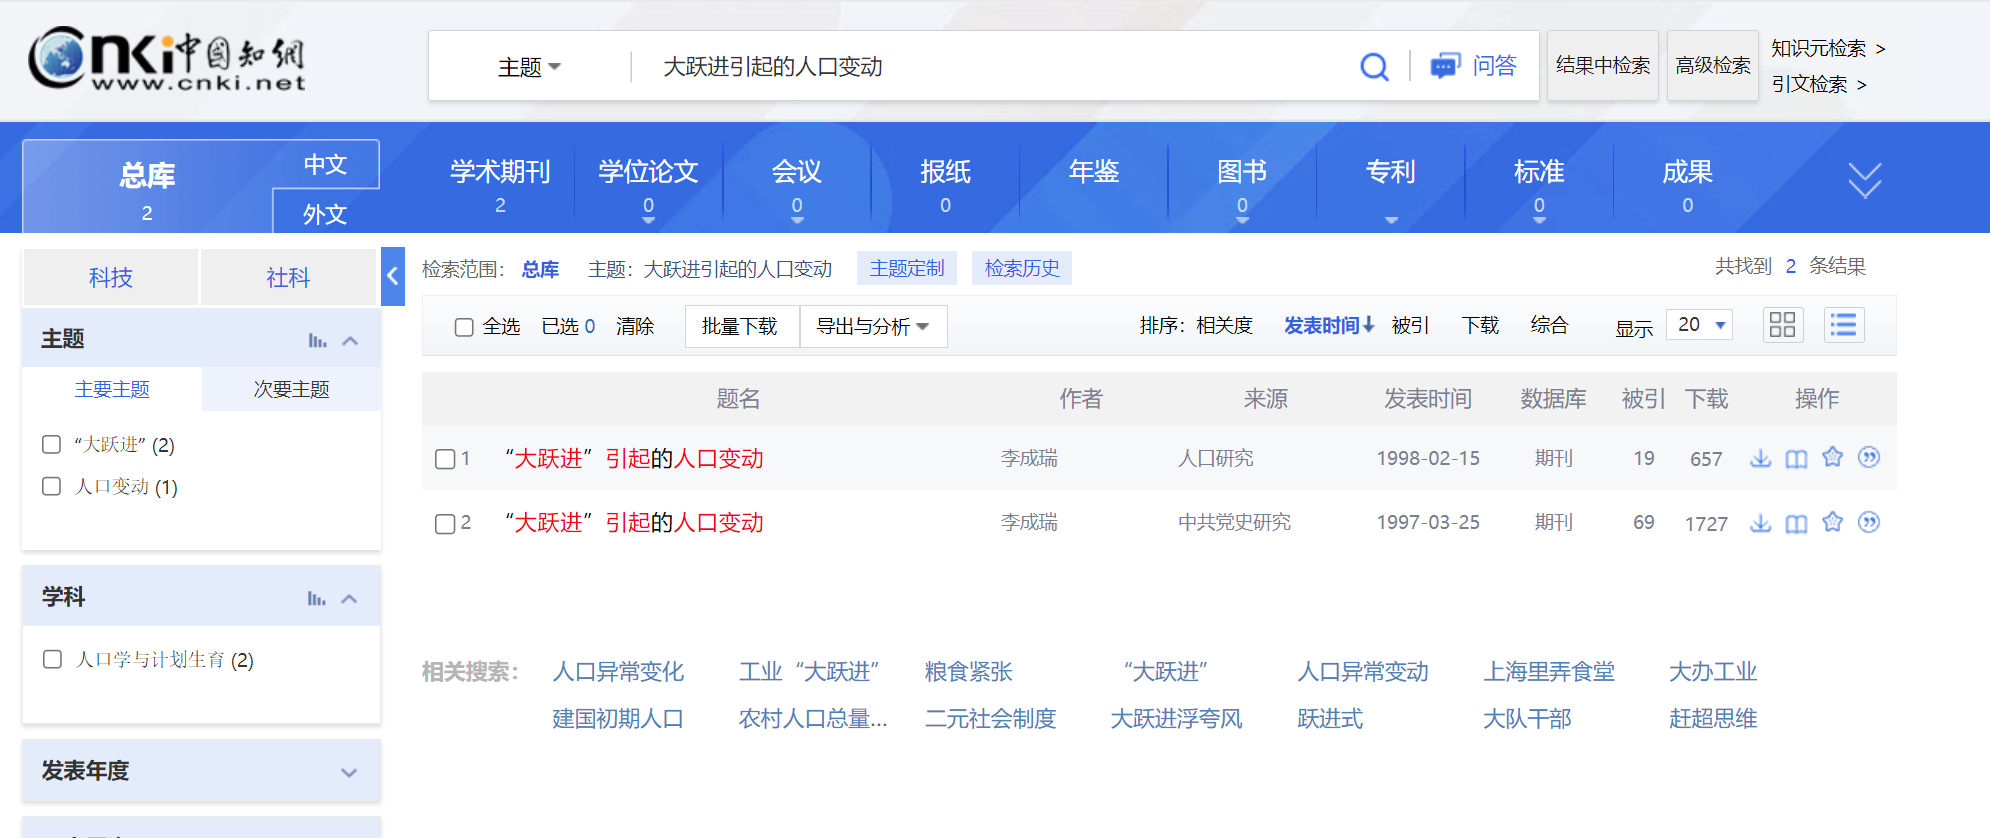Open 知识元检索 link

point(1828,48)
